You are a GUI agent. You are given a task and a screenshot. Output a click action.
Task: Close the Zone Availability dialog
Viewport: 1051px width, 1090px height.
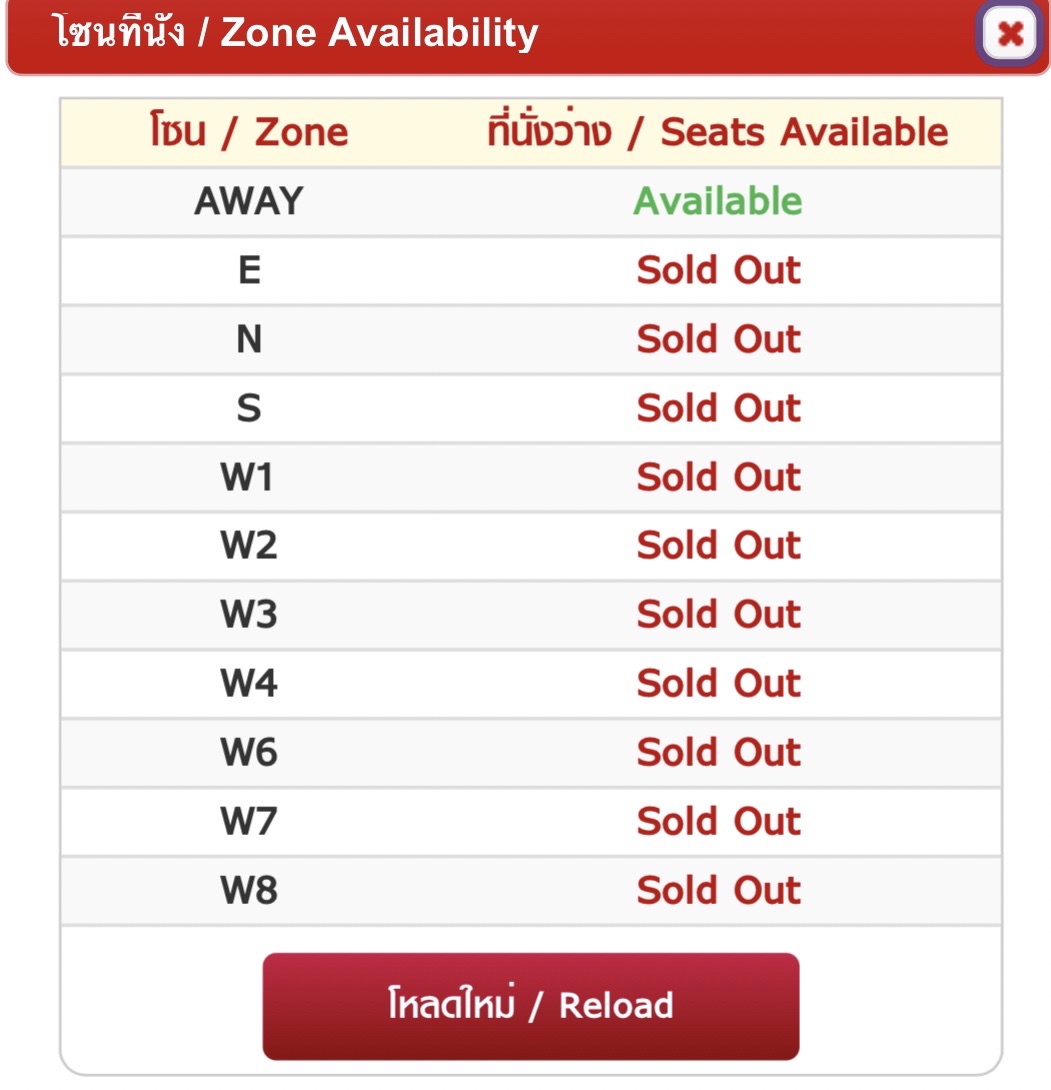[x=1010, y=33]
